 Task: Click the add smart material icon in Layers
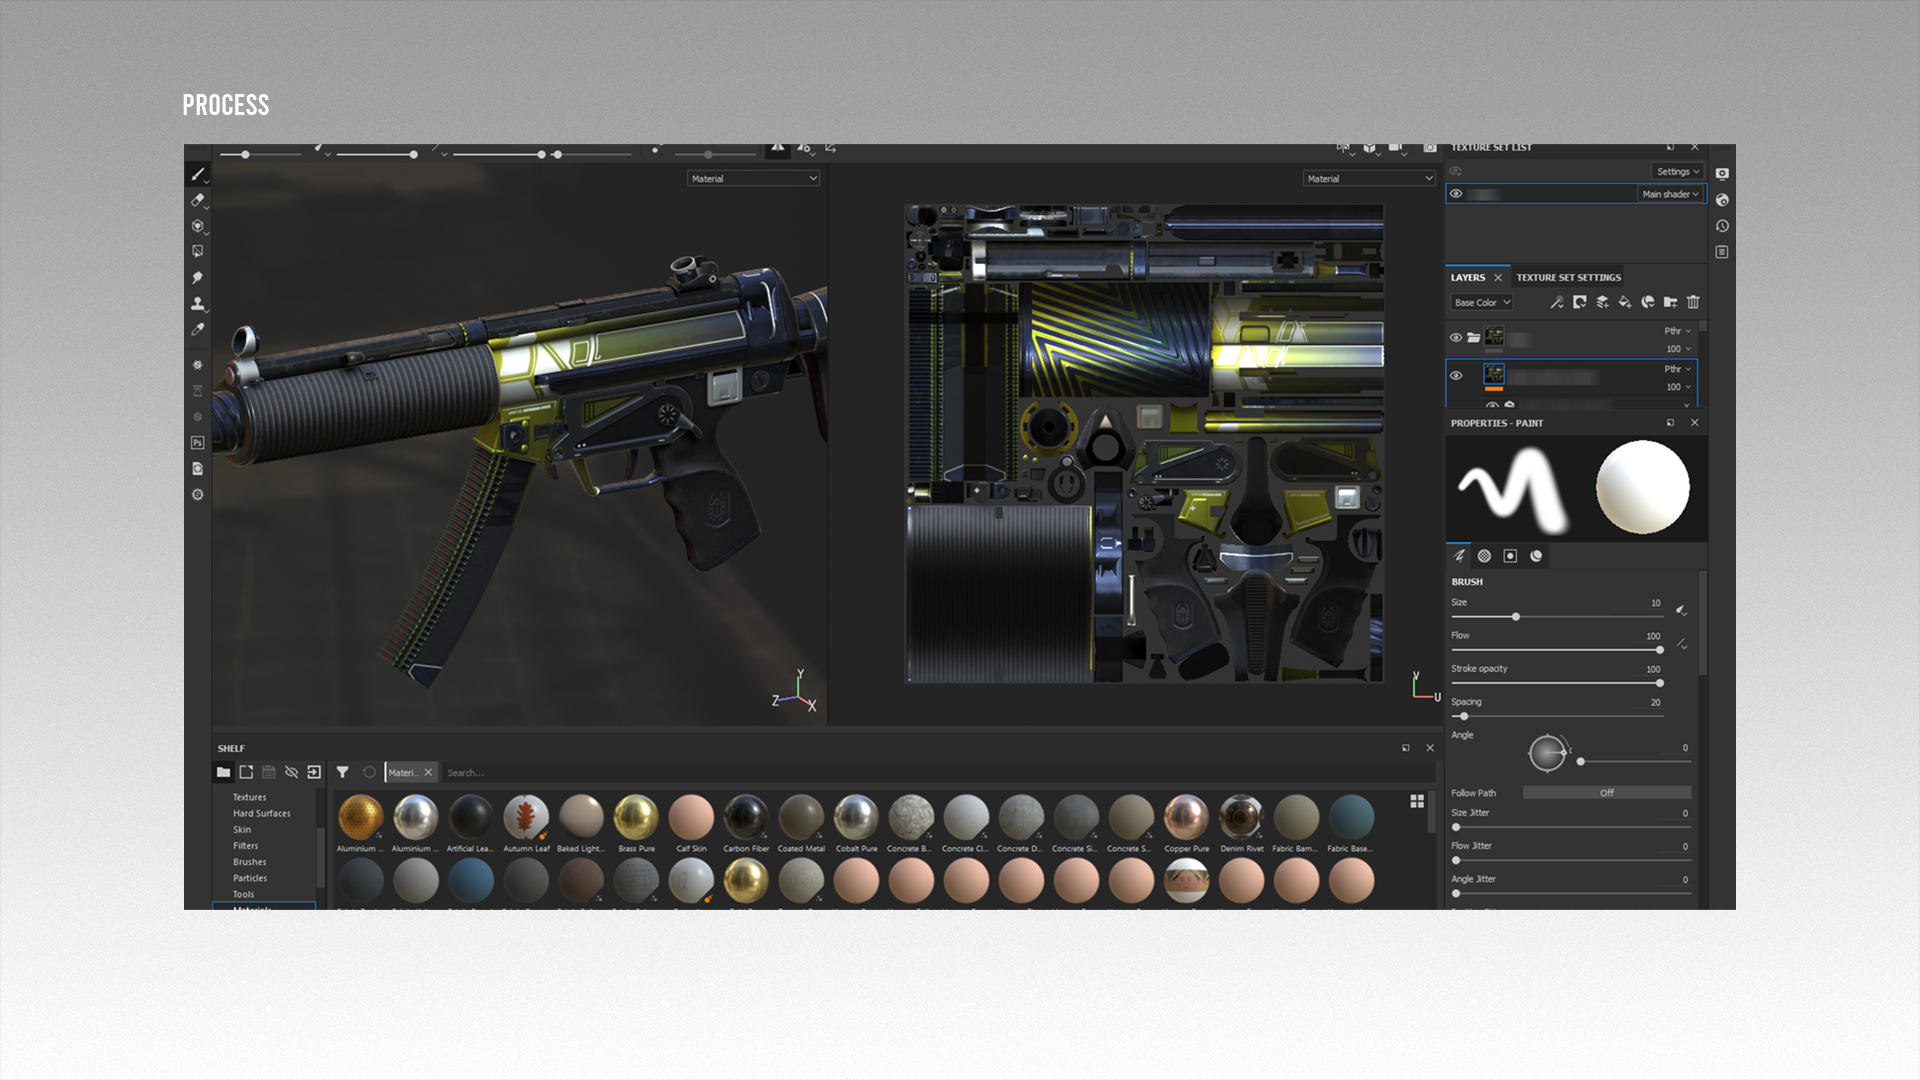click(1648, 302)
